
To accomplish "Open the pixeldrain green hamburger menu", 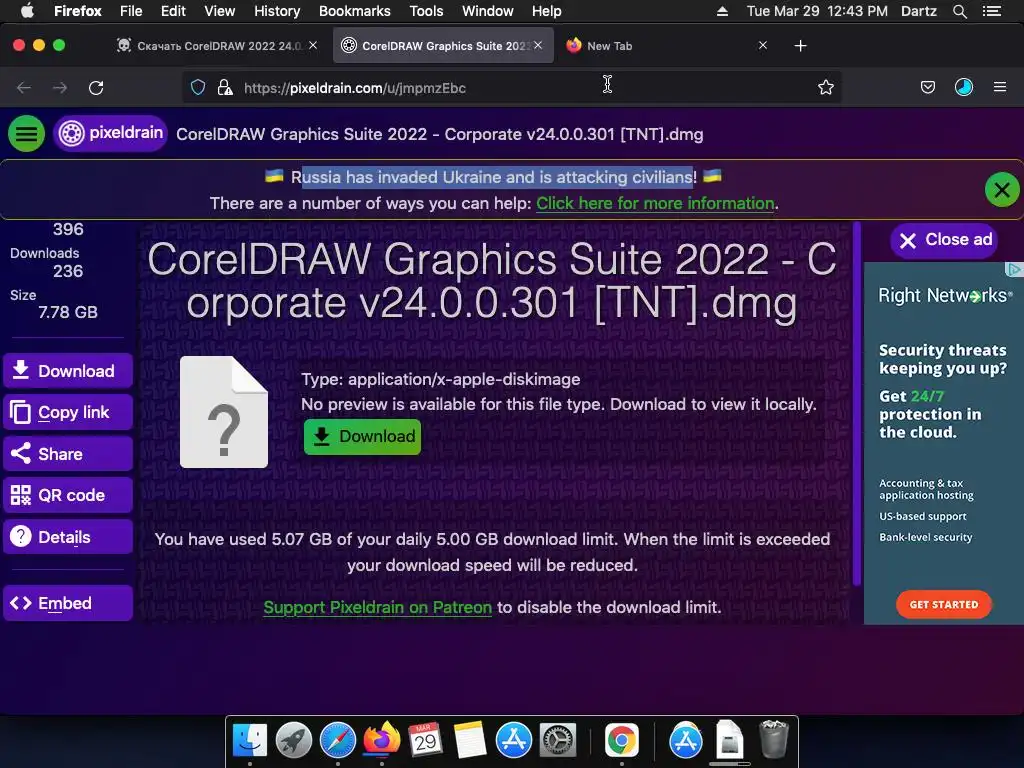I will [x=26, y=134].
